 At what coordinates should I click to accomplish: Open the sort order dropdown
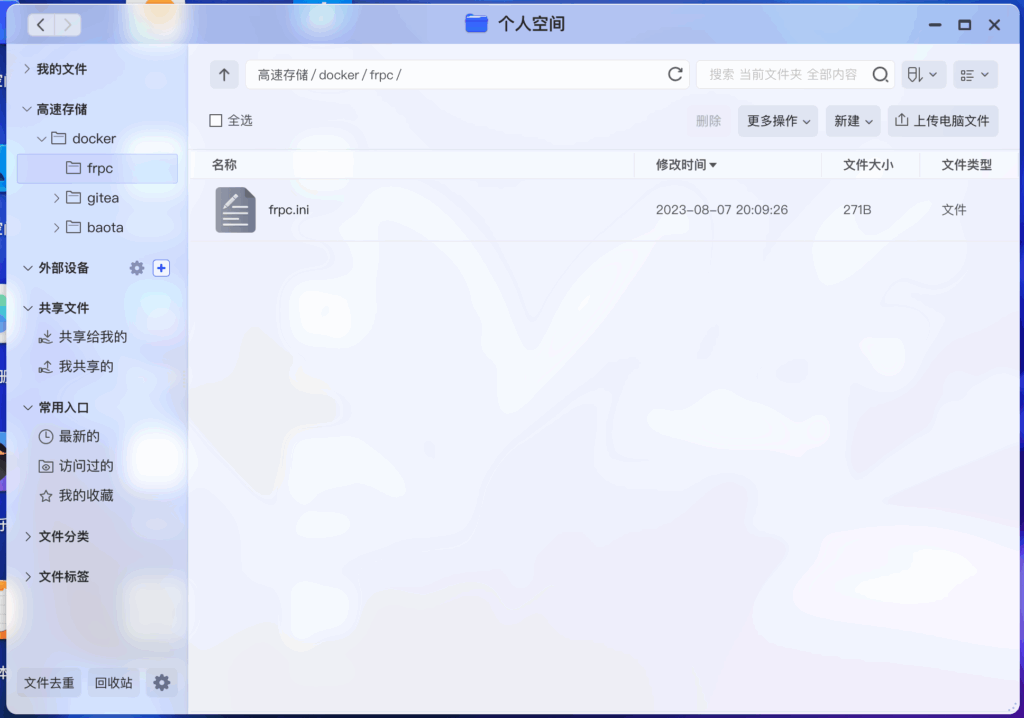922,74
